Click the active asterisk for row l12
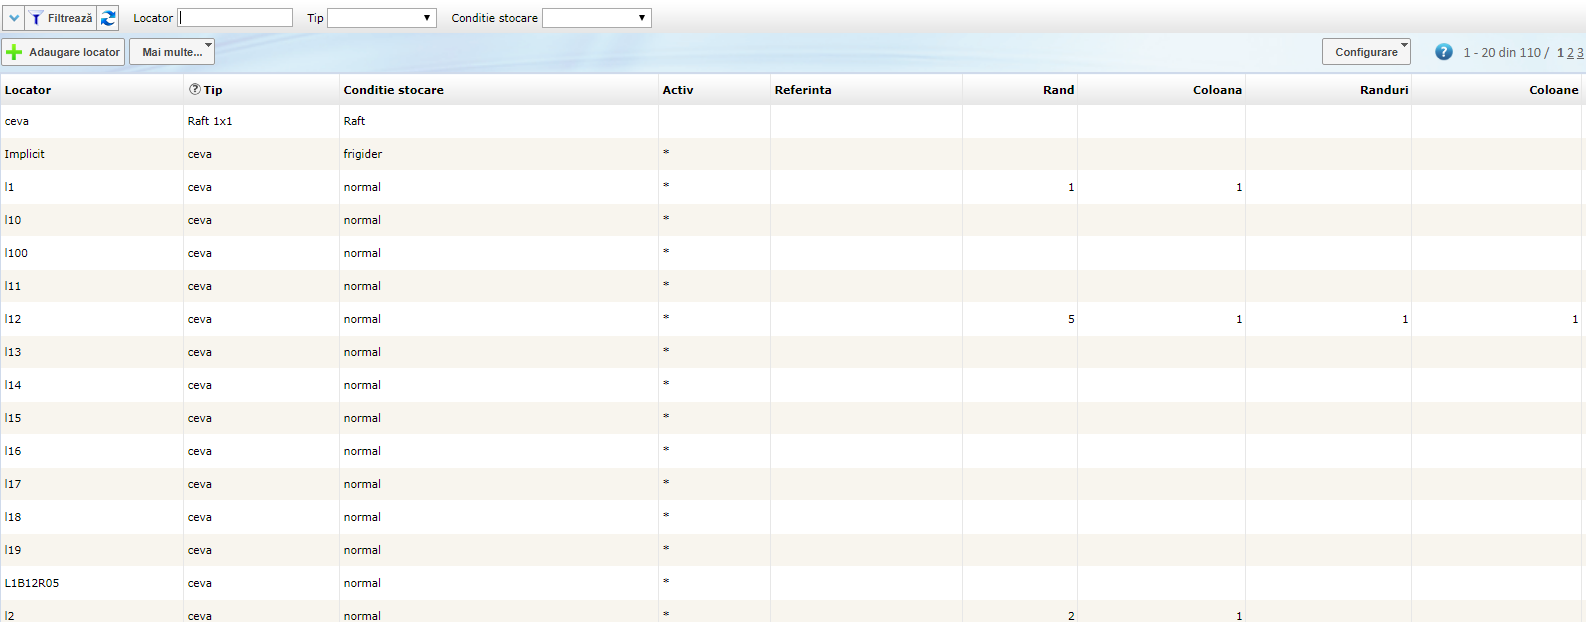The image size is (1586, 622). coord(666,318)
